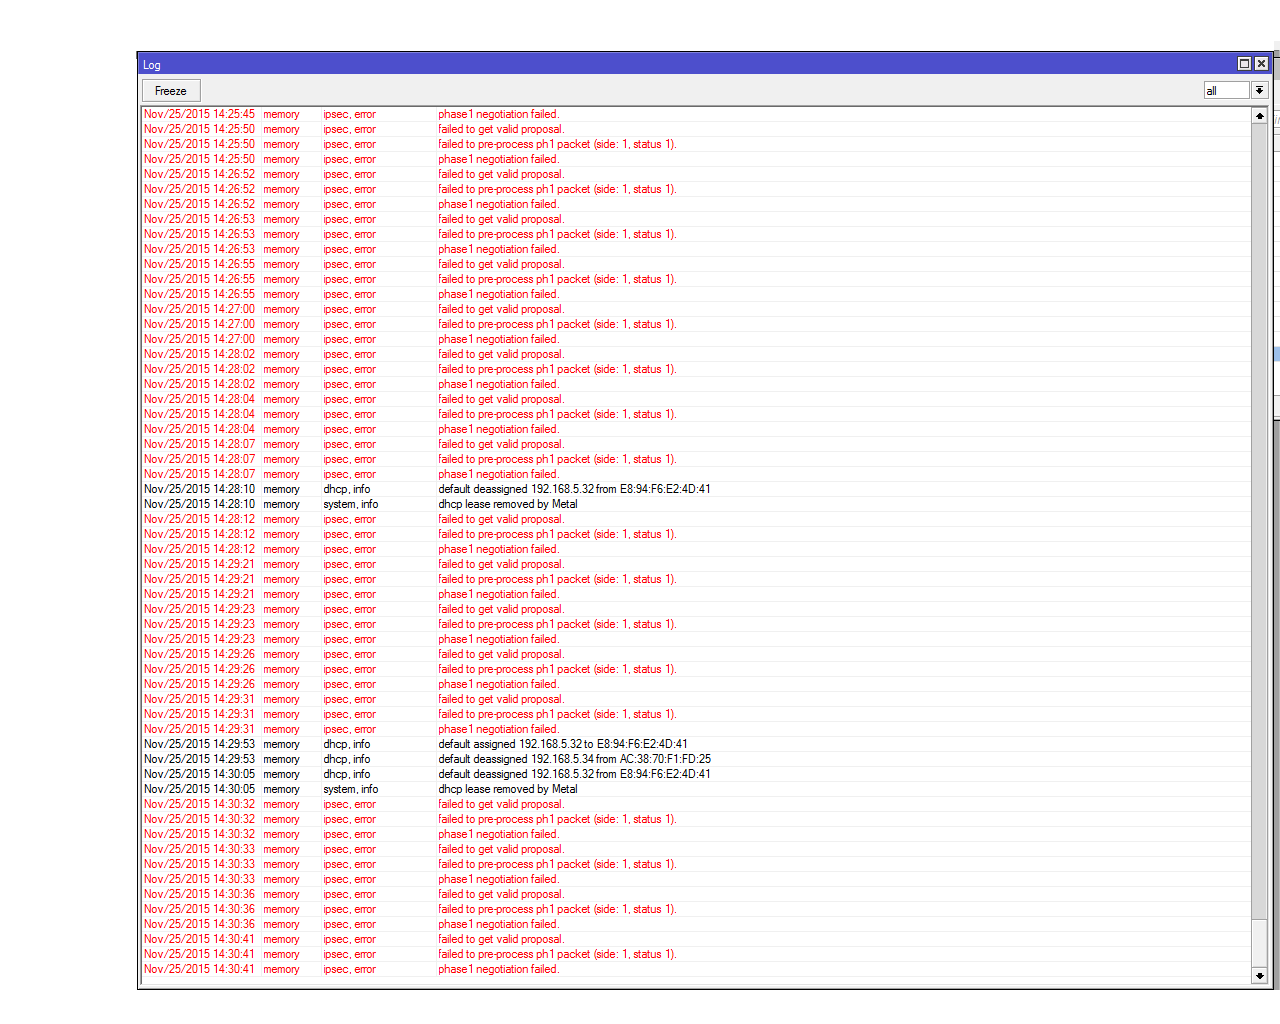Select the 14:30:36 failed to get valid proposal row
This screenshot has width=1280, height=1024.
pyautogui.click(x=500, y=894)
